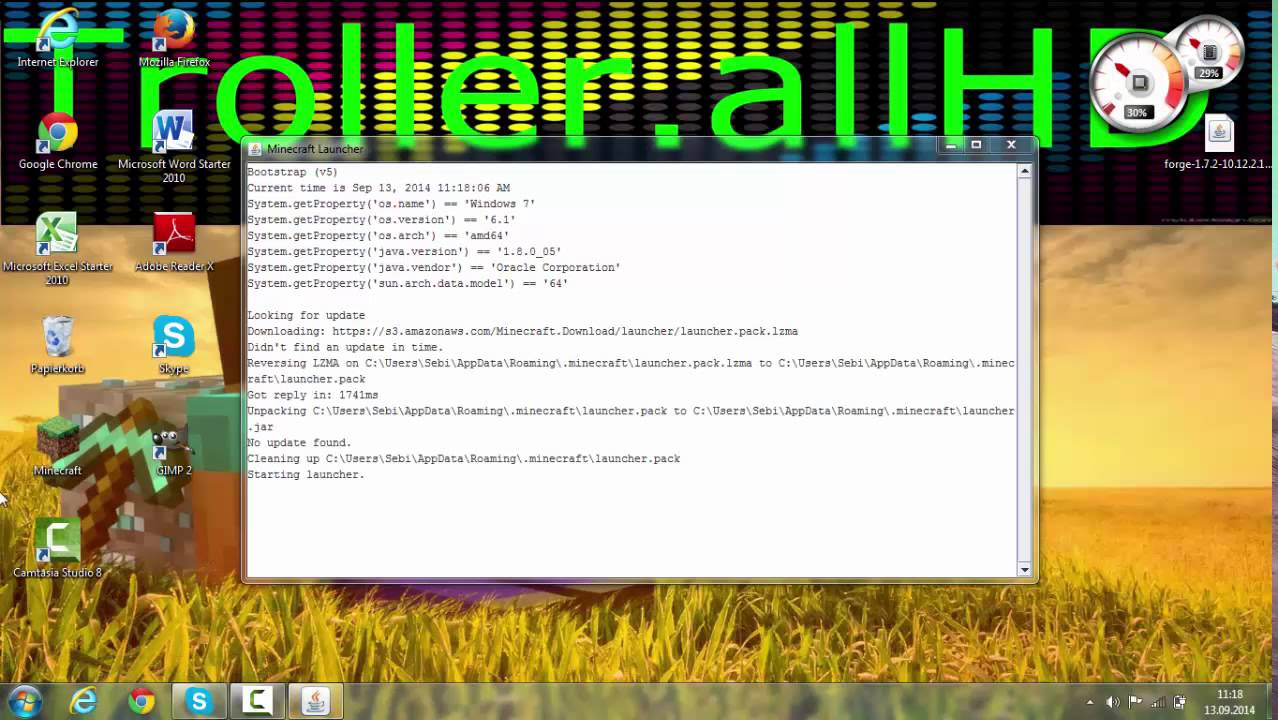Click the power battery tray icon
This screenshot has width=1278, height=720.
(x=1179, y=702)
